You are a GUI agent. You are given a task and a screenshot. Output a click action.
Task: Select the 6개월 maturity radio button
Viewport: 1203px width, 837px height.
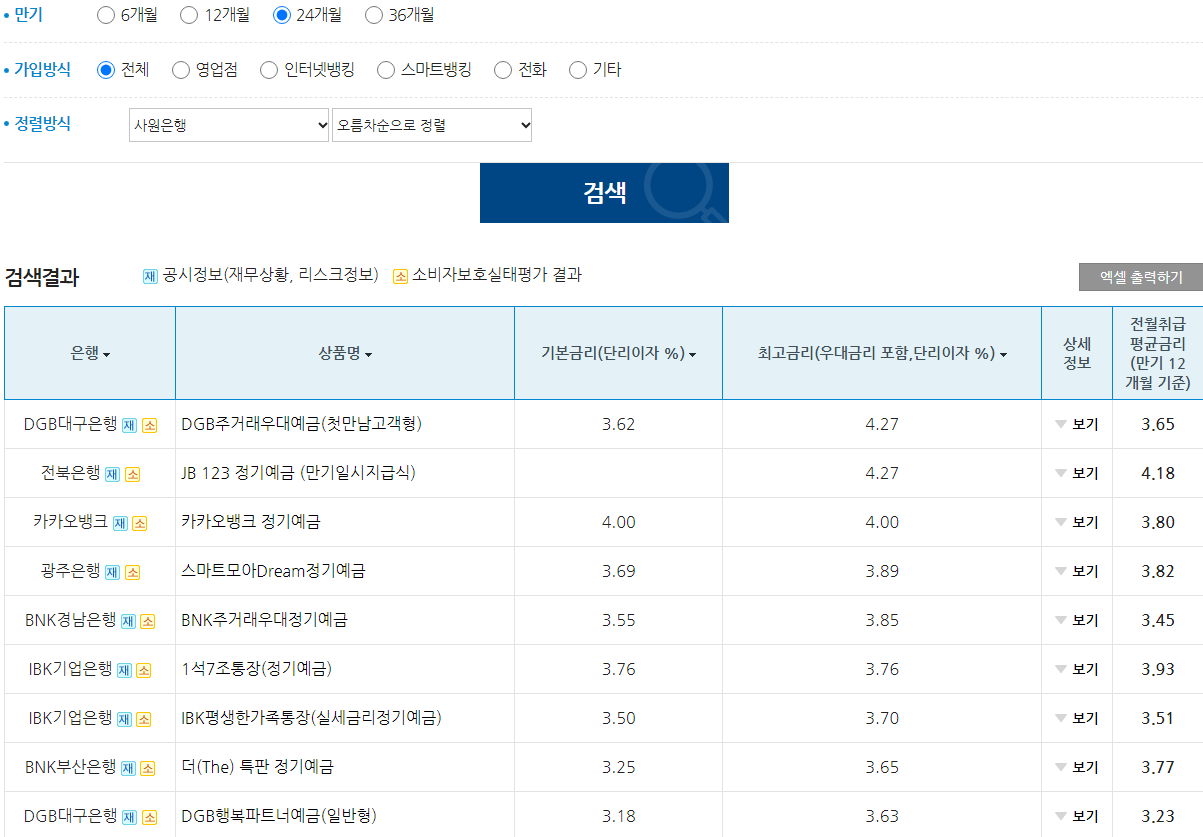pyautogui.click(x=106, y=15)
